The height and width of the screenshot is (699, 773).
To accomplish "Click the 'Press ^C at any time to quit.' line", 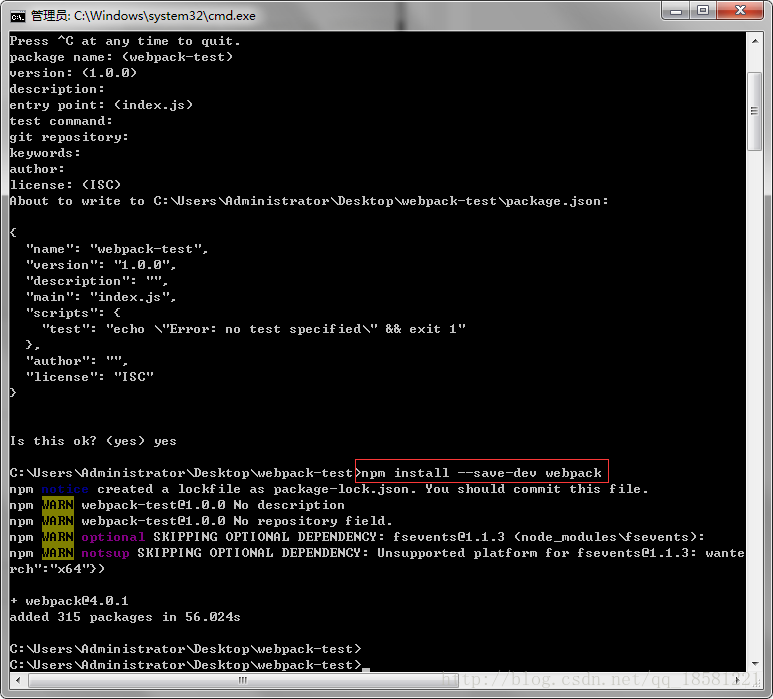I will (125, 41).
